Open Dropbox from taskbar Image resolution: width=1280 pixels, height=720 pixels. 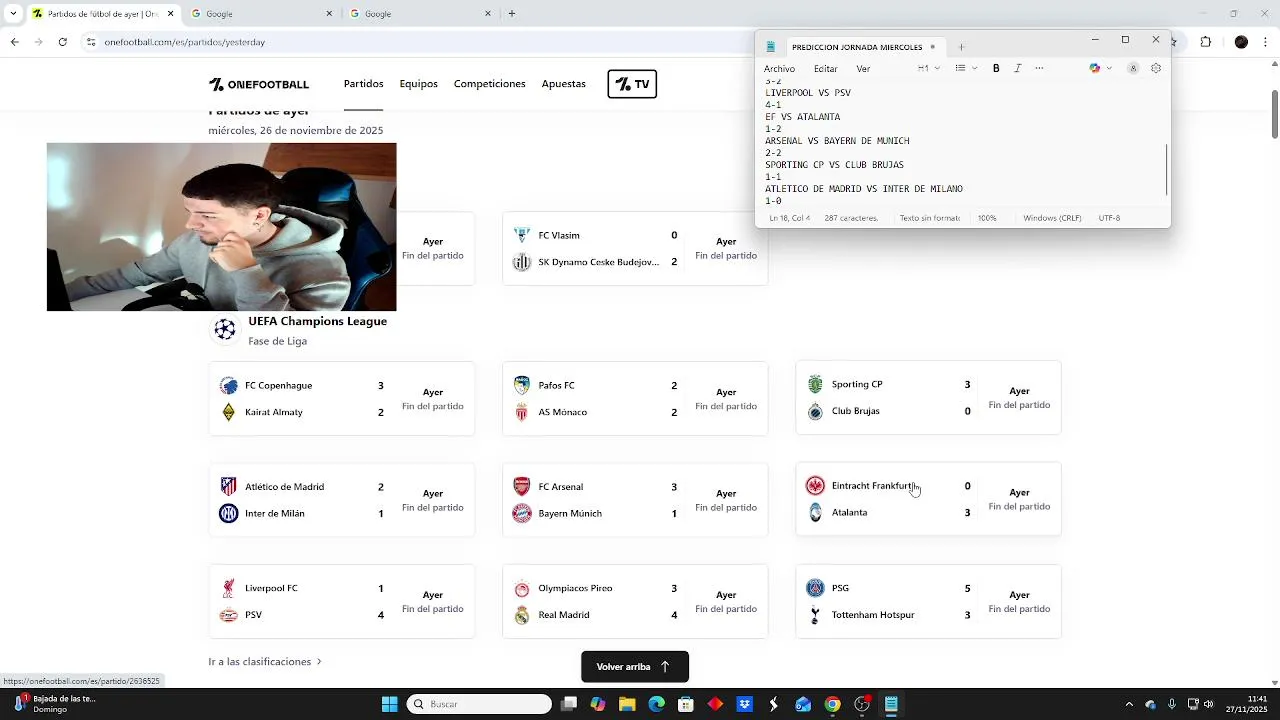coord(744,704)
